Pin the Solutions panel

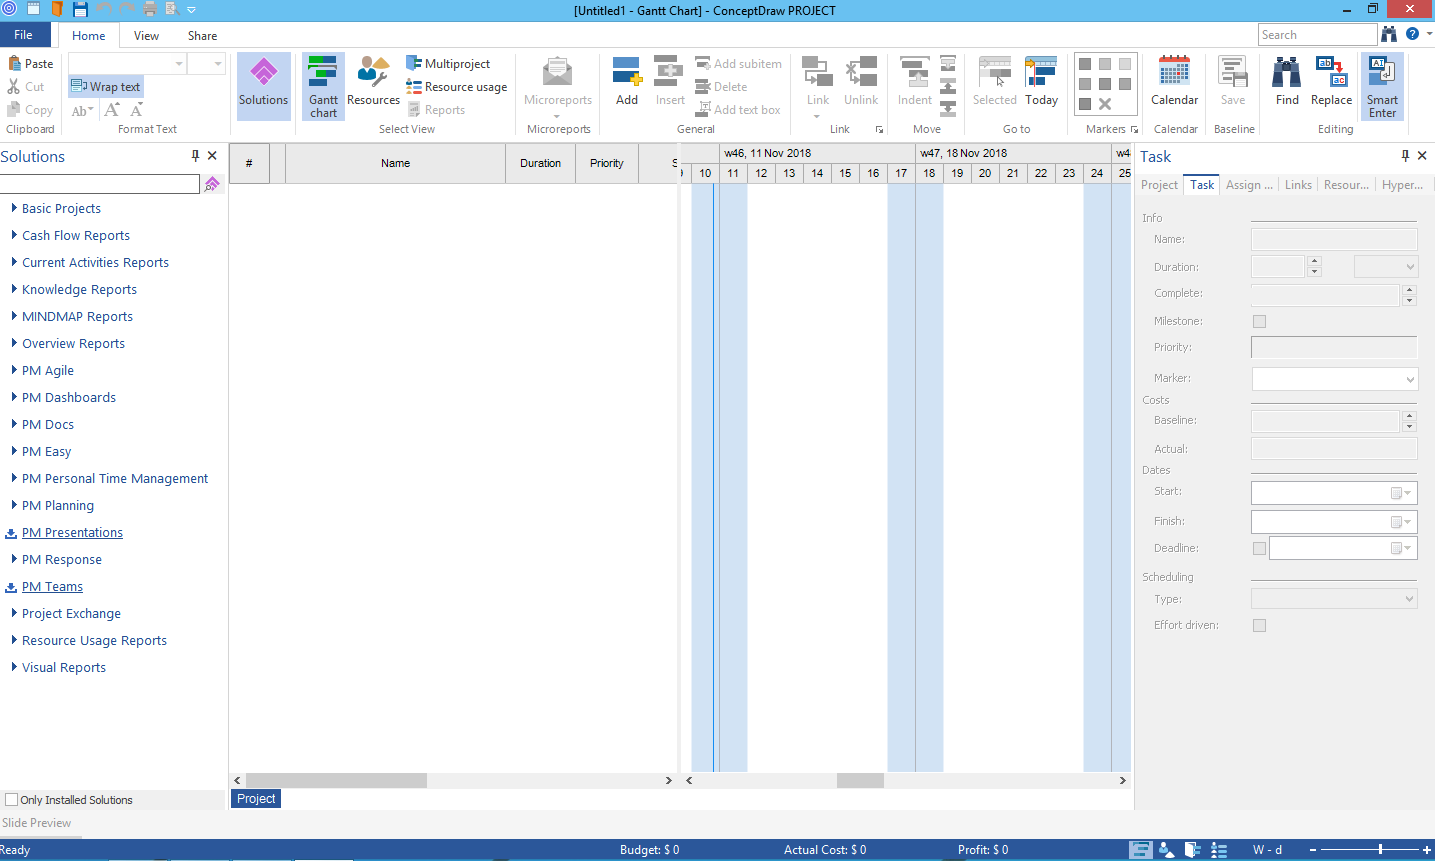coord(195,156)
